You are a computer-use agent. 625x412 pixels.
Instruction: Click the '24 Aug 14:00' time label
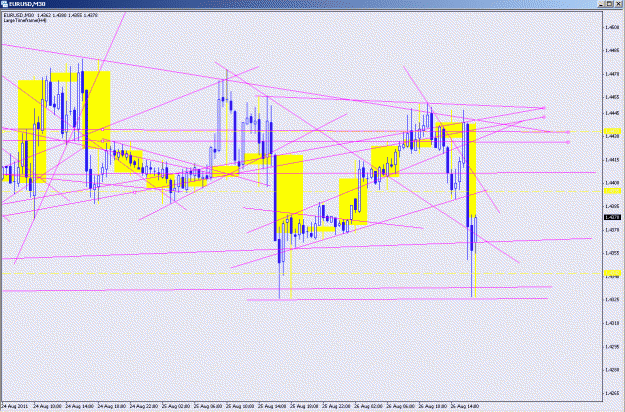pyautogui.click(x=79, y=406)
